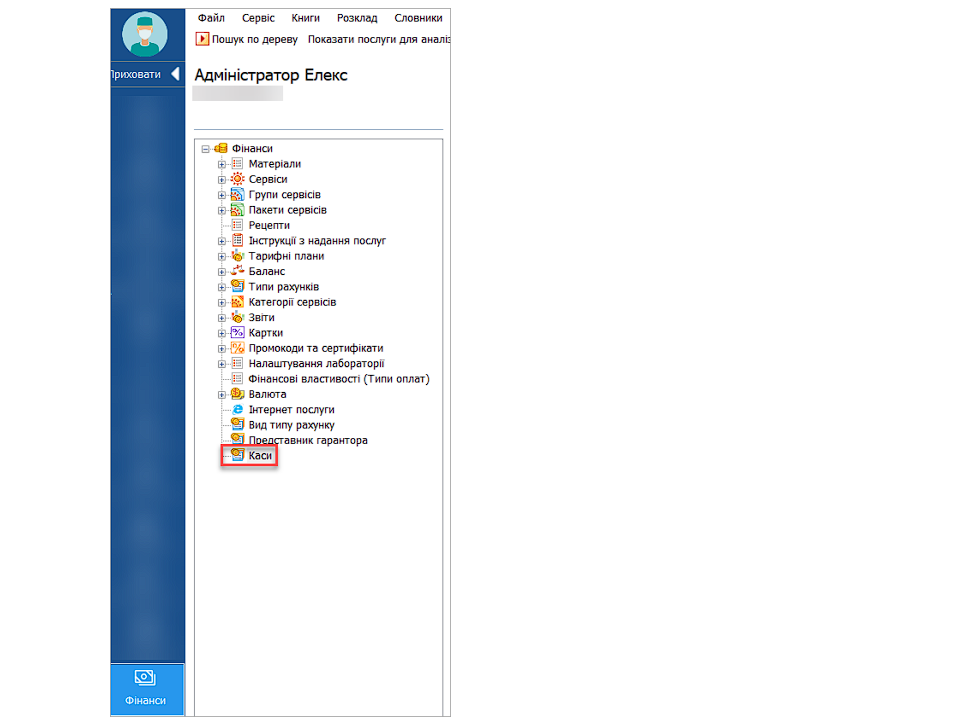Click the Каси icon in tree
Screen dimensions: 970x726
click(x=237, y=456)
